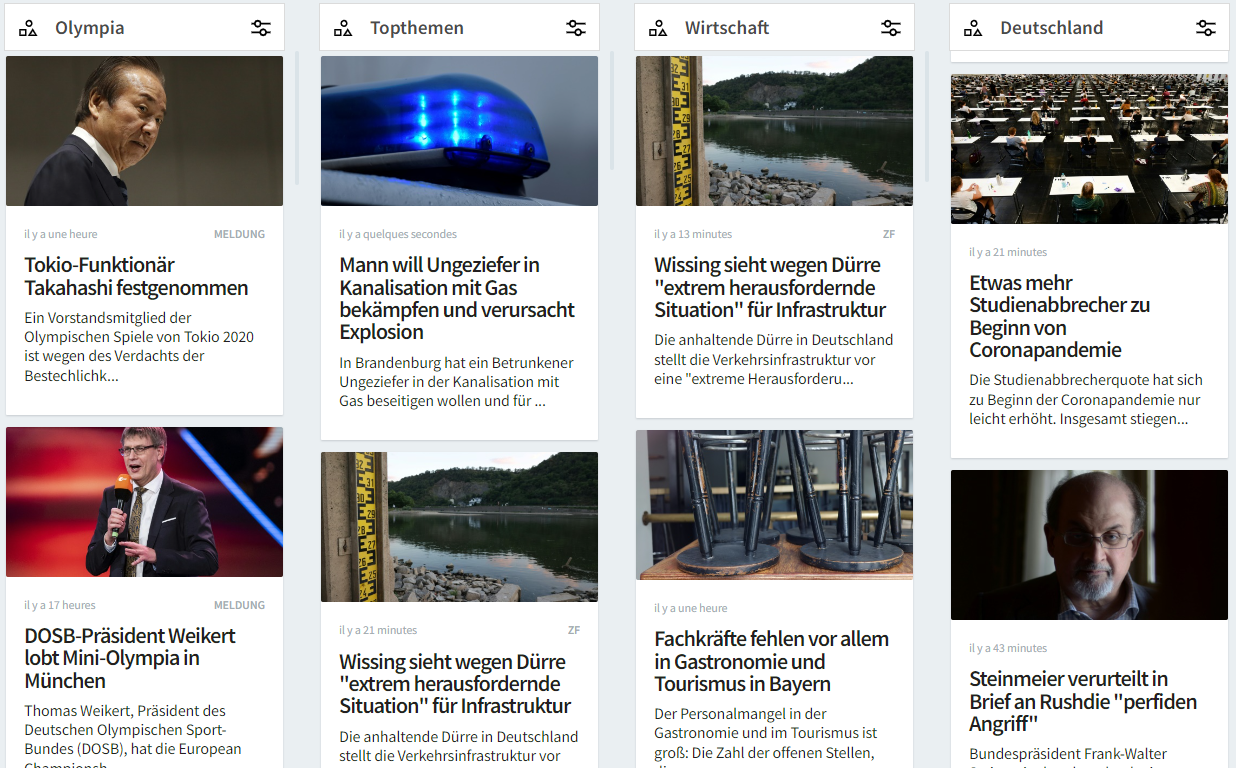Open DOSB-Präsident Weikert Mini-Olympia article
Viewport: 1236px width, 768px height.
click(130, 658)
